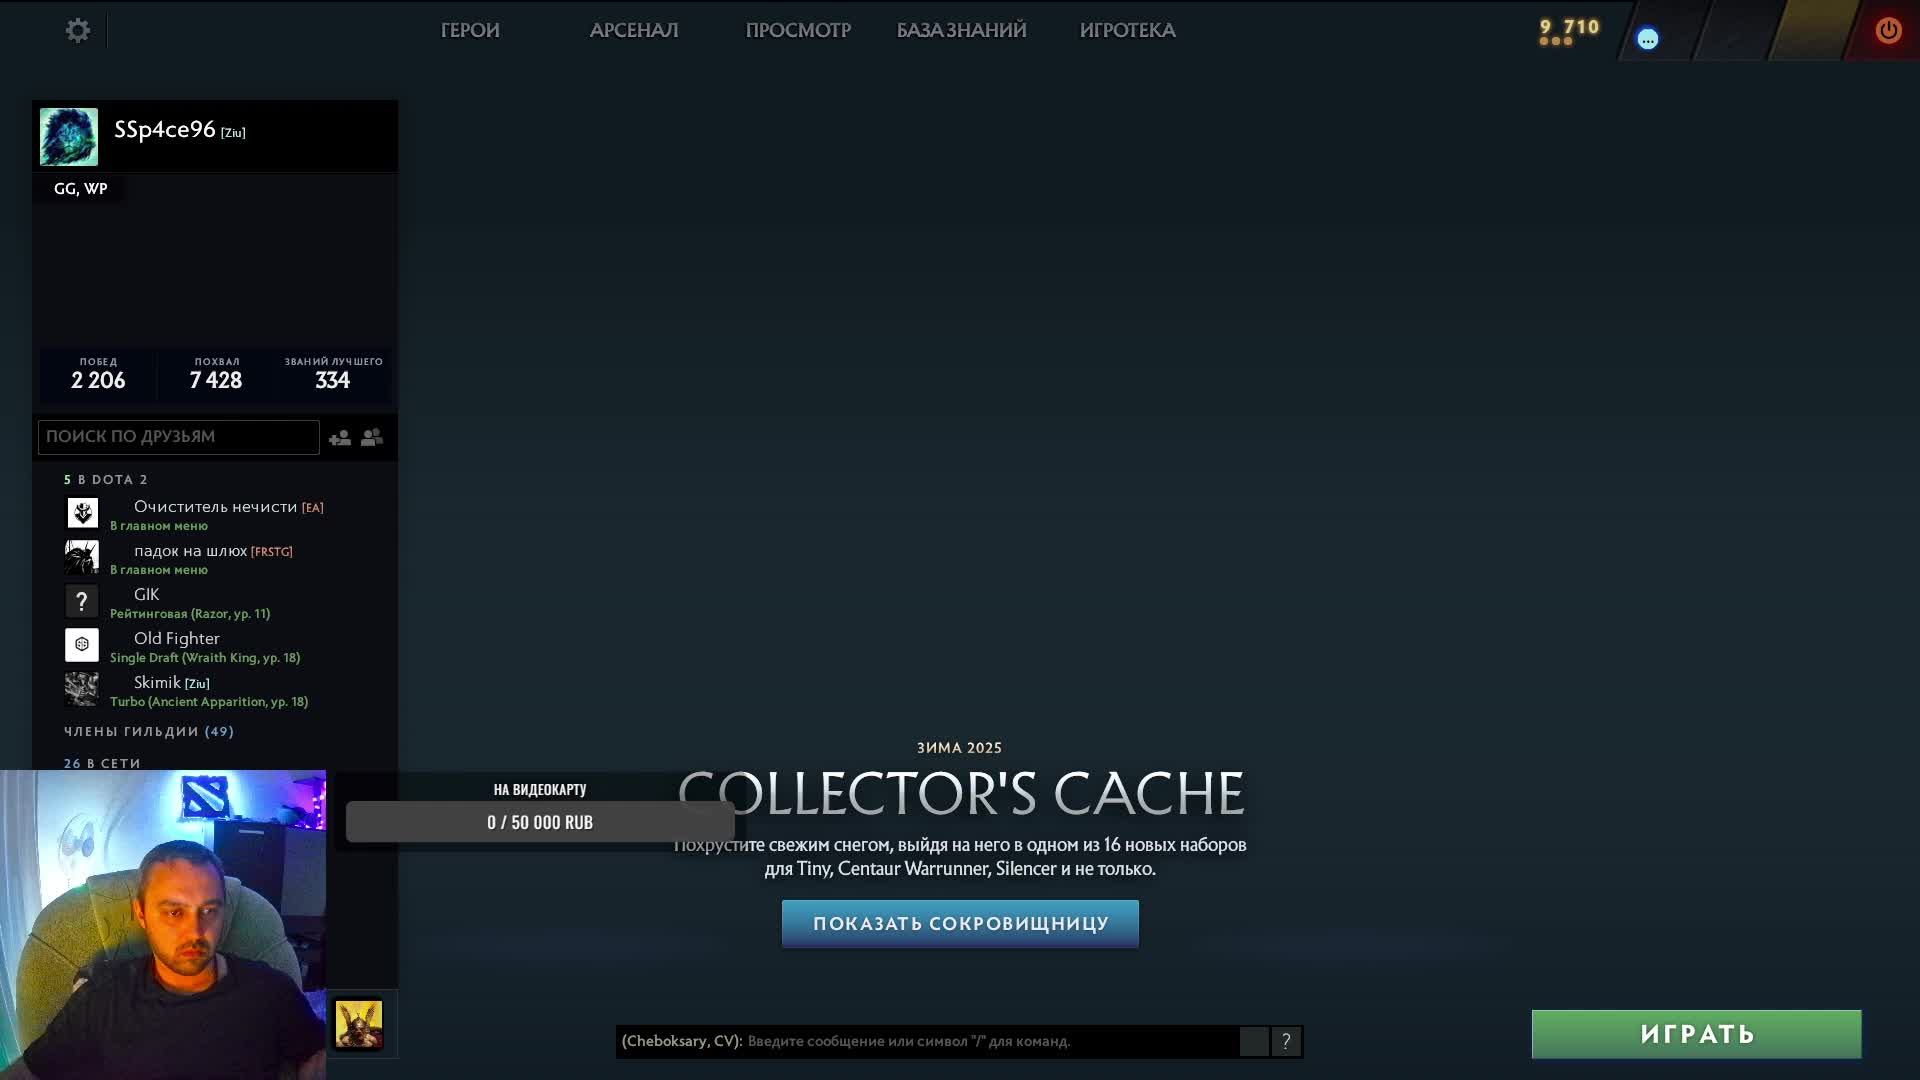Go to the Просмотр tab

pyautogui.click(x=798, y=31)
